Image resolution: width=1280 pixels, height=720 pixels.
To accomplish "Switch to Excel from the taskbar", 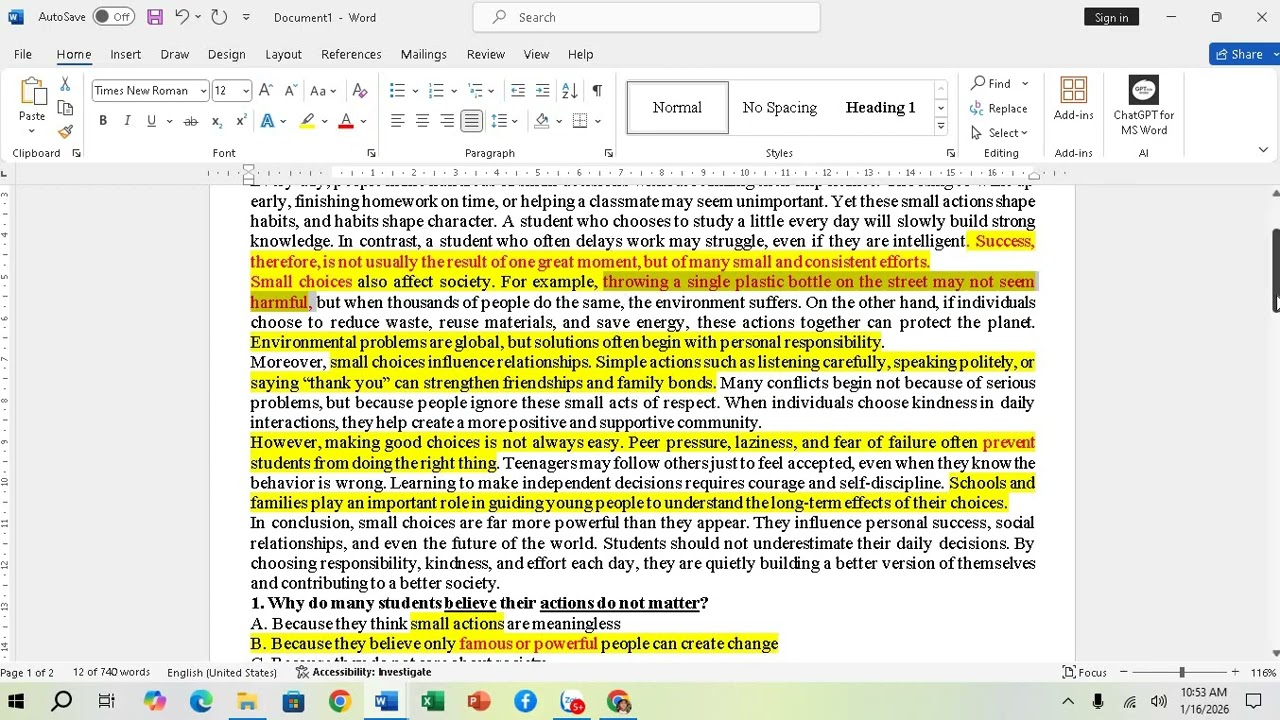I will (432, 702).
